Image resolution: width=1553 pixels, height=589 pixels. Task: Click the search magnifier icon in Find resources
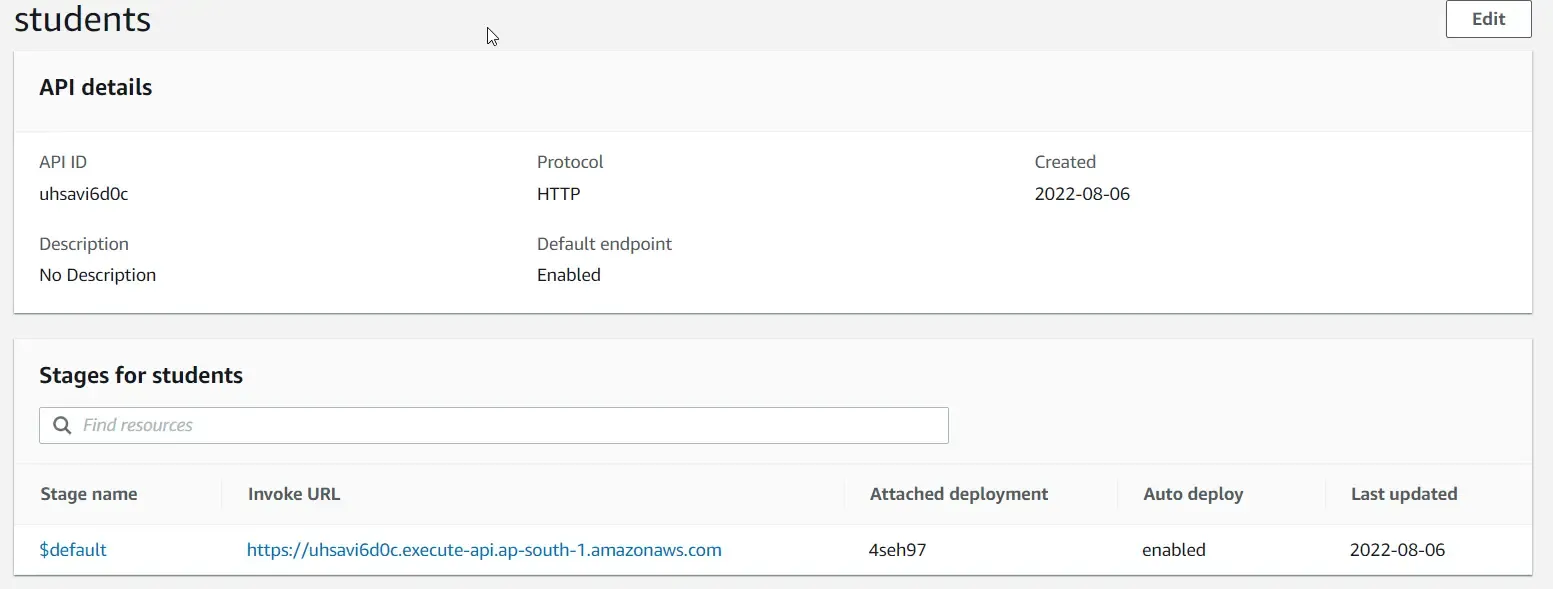(61, 425)
